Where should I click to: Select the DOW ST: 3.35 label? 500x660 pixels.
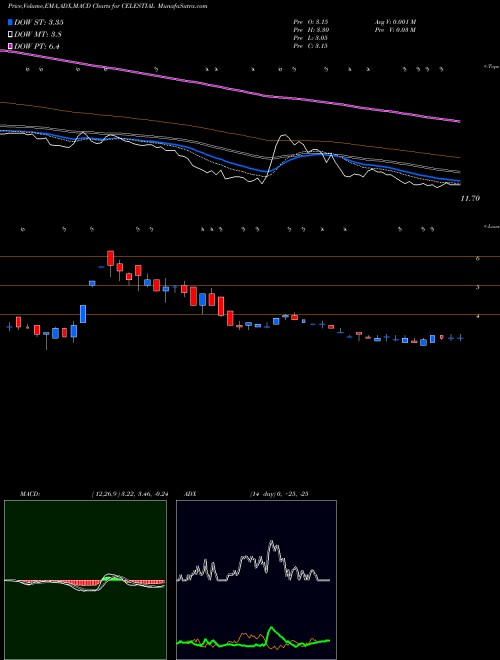click(39, 22)
